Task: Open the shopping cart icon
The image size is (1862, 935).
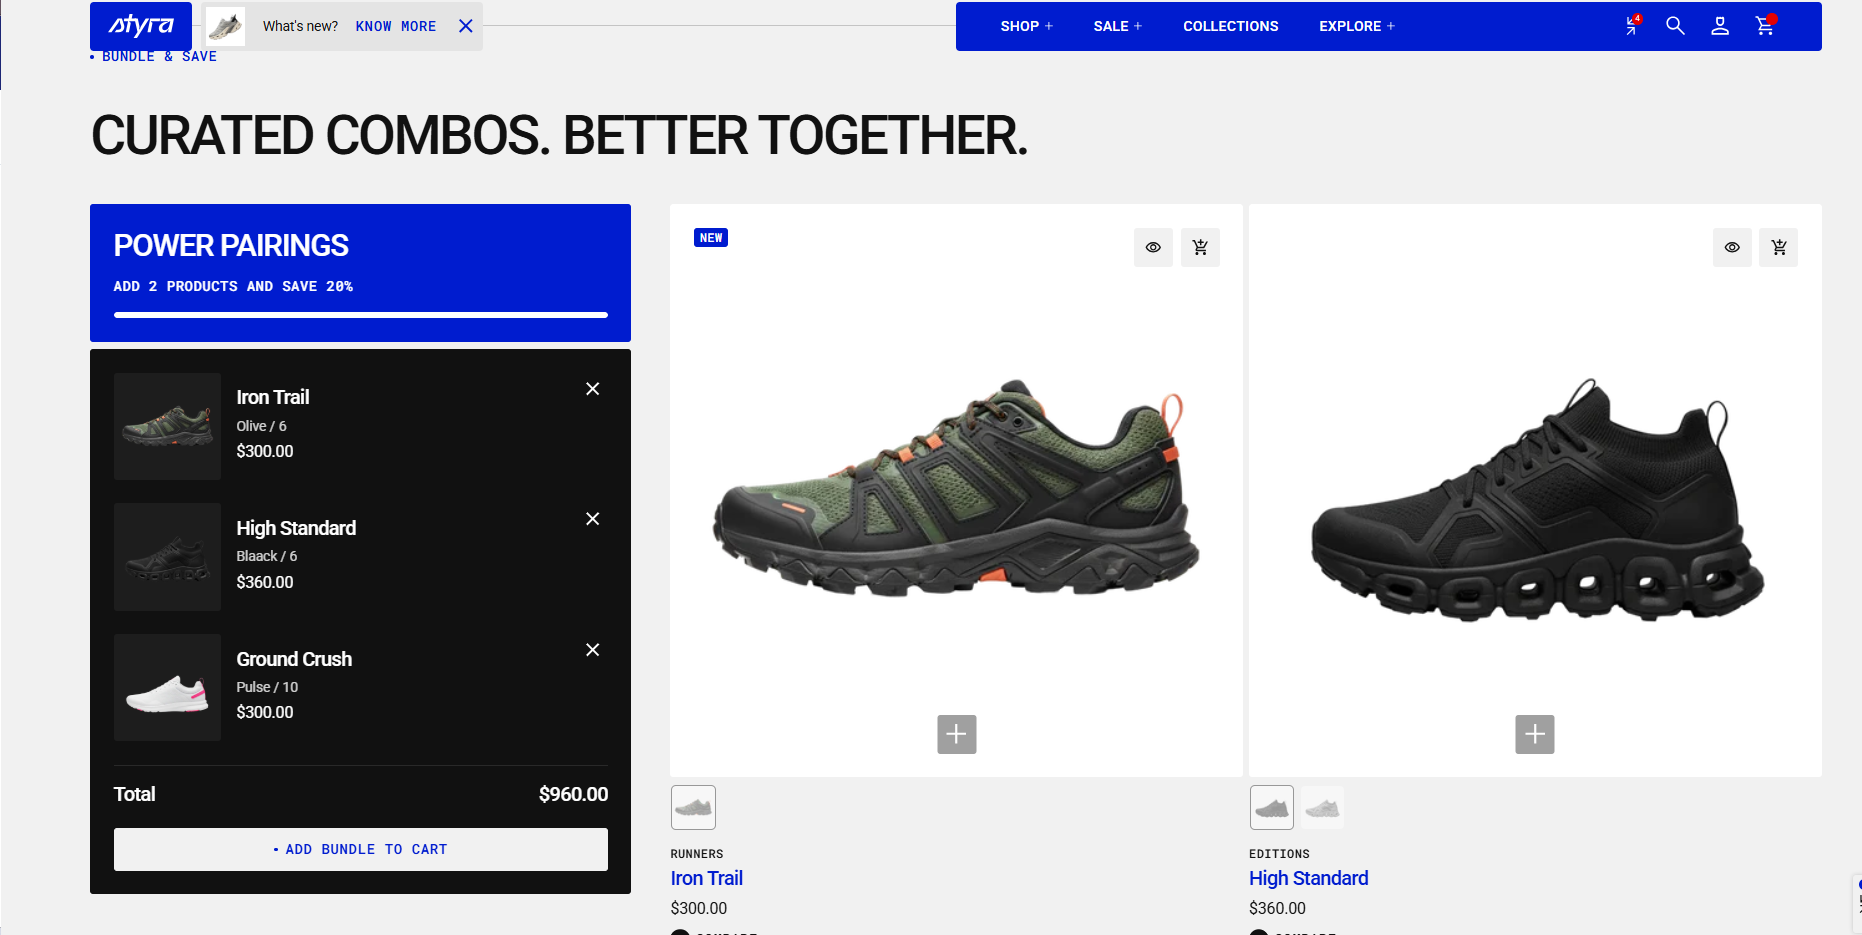Action: pyautogui.click(x=1765, y=26)
